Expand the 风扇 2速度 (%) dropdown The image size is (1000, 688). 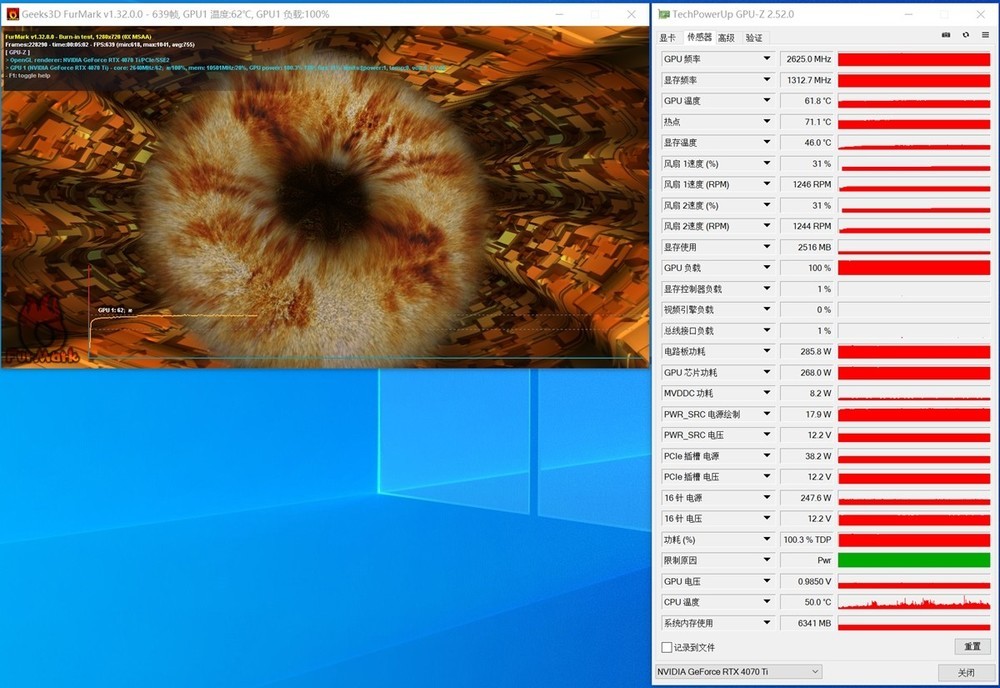[x=767, y=205]
